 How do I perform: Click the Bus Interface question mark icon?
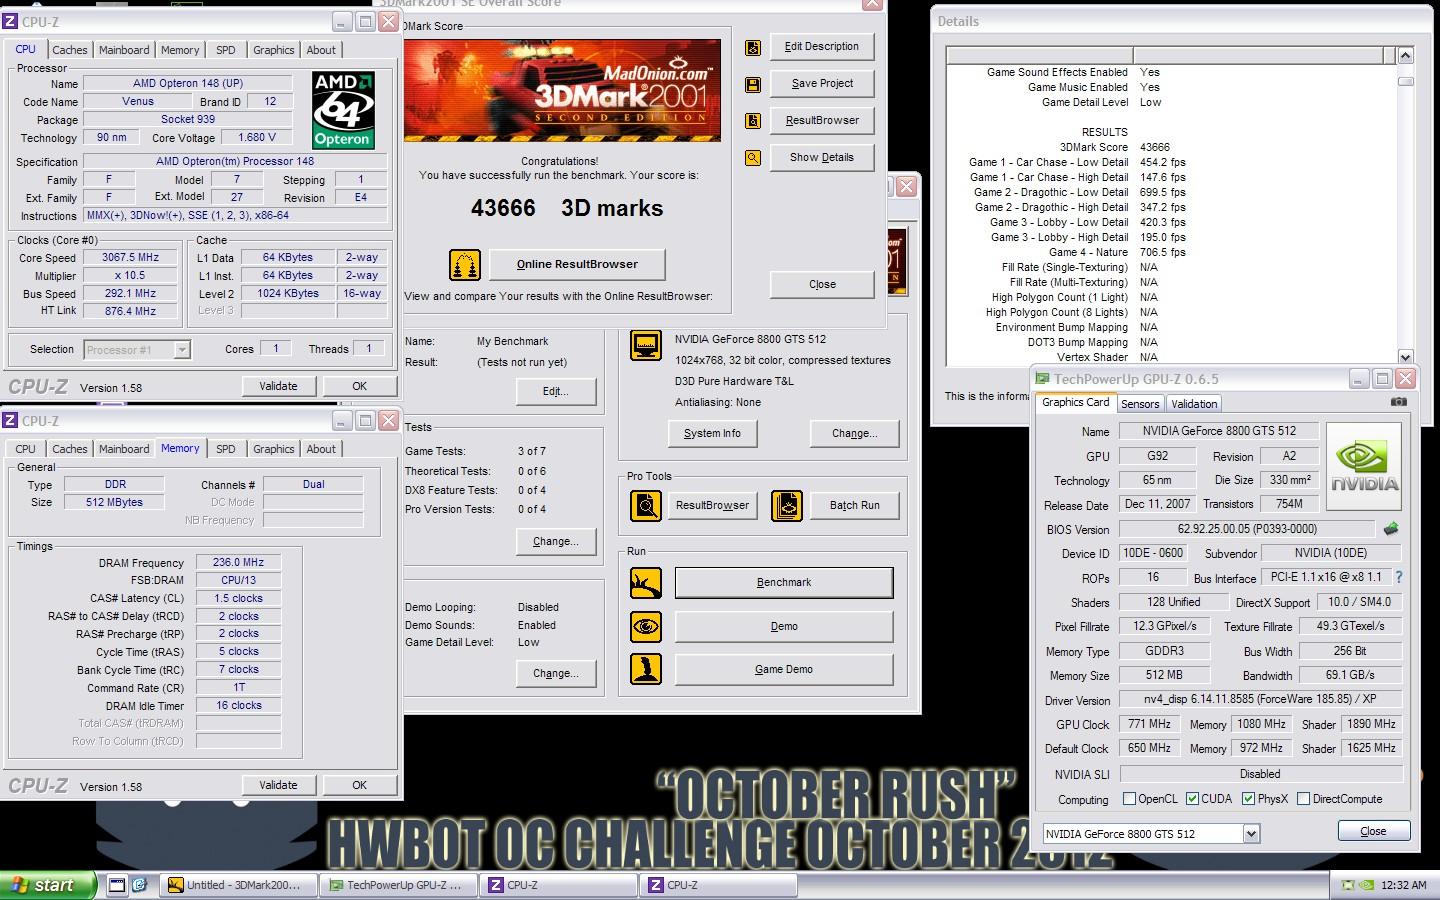coord(1398,577)
